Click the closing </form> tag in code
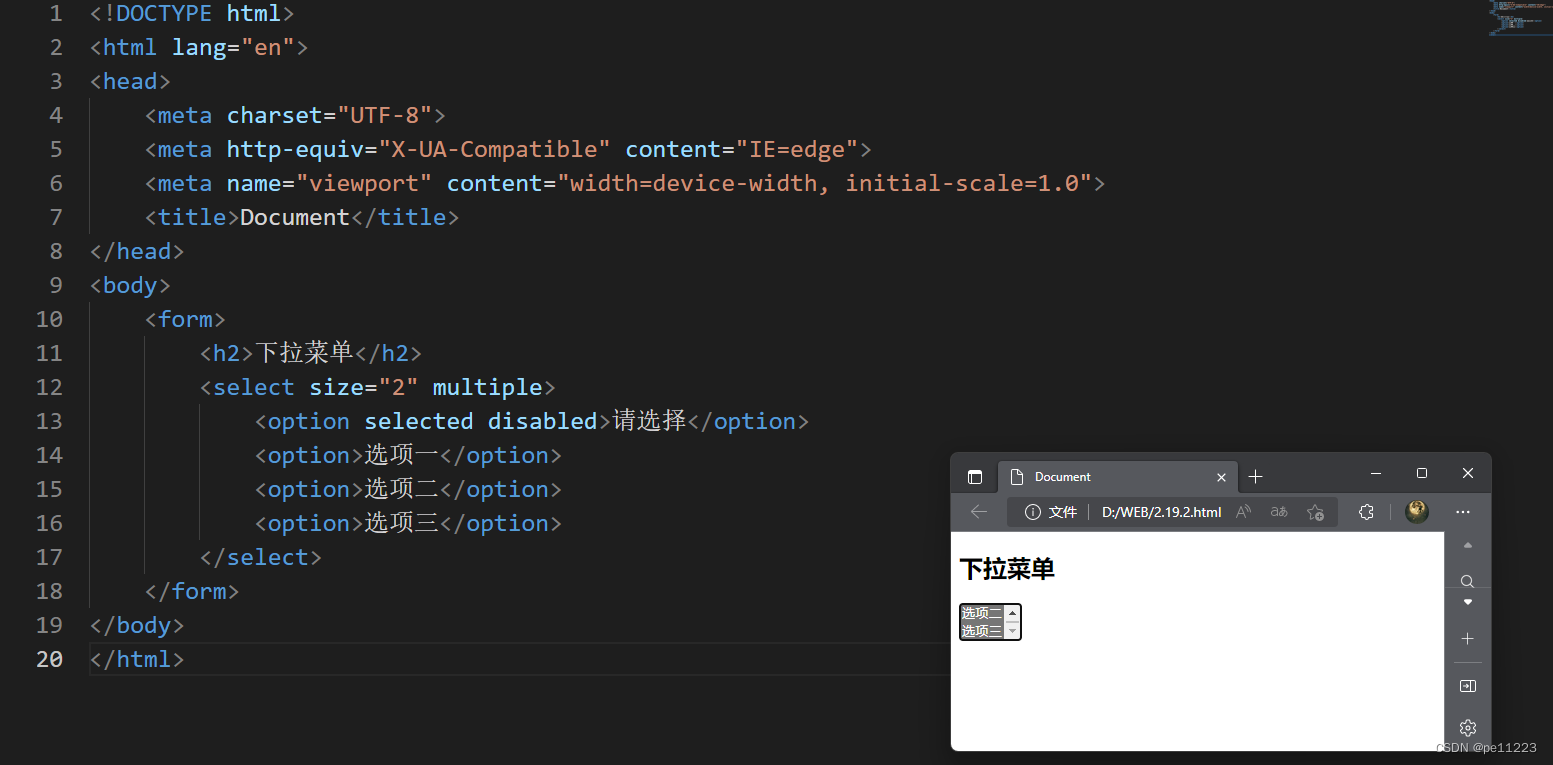Viewport: 1553px width, 765px height. click(192, 592)
